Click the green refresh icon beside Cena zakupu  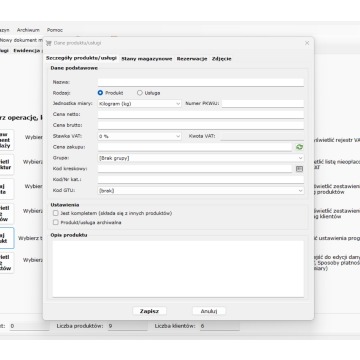pyautogui.click(x=299, y=147)
